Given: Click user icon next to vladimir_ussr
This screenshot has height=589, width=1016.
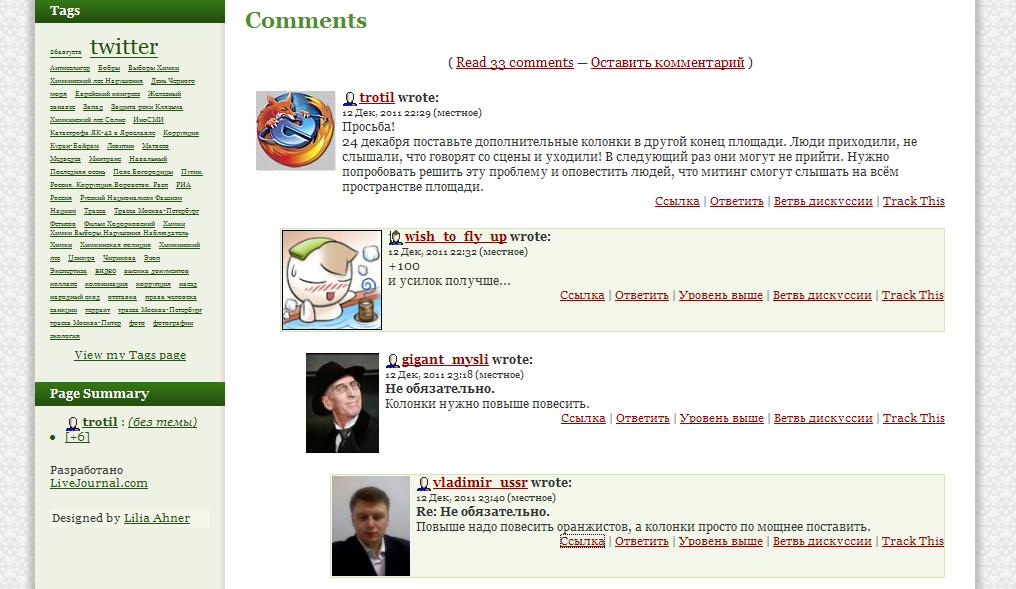Looking at the screenshot, I should (x=424, y=484).
